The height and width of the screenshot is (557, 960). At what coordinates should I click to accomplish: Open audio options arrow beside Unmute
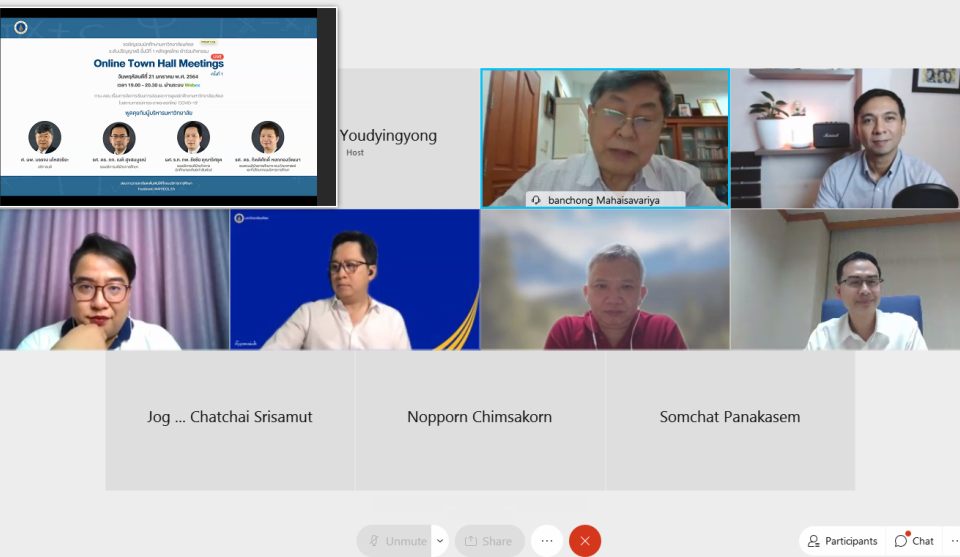click(x=439, y=541)
